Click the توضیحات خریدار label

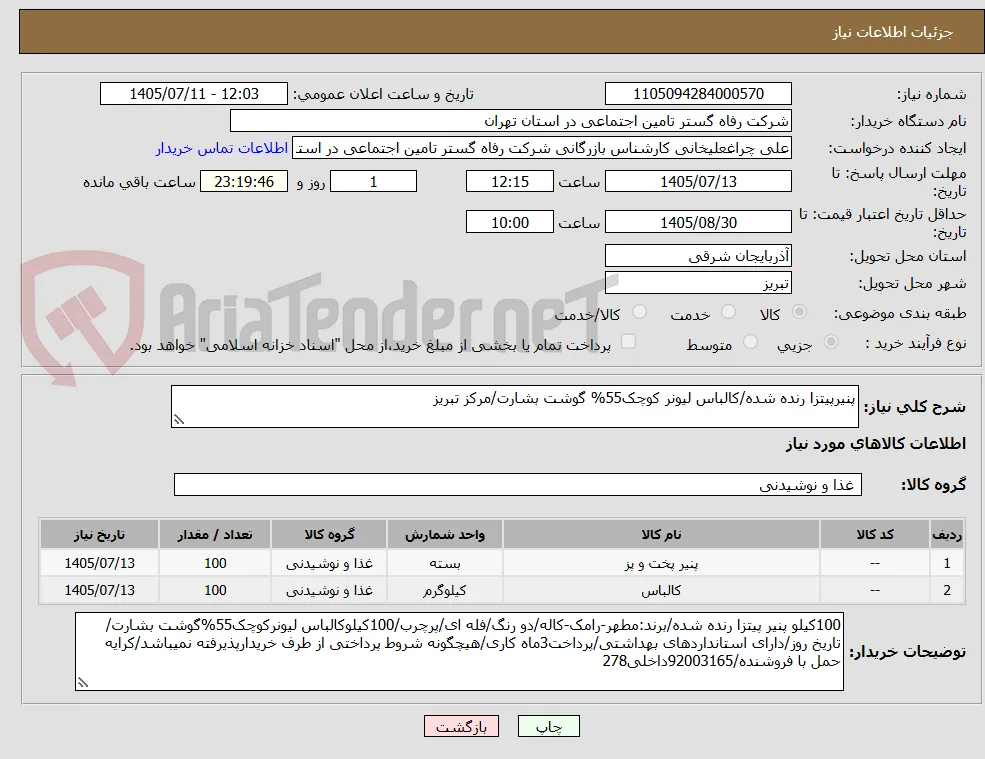907,652
